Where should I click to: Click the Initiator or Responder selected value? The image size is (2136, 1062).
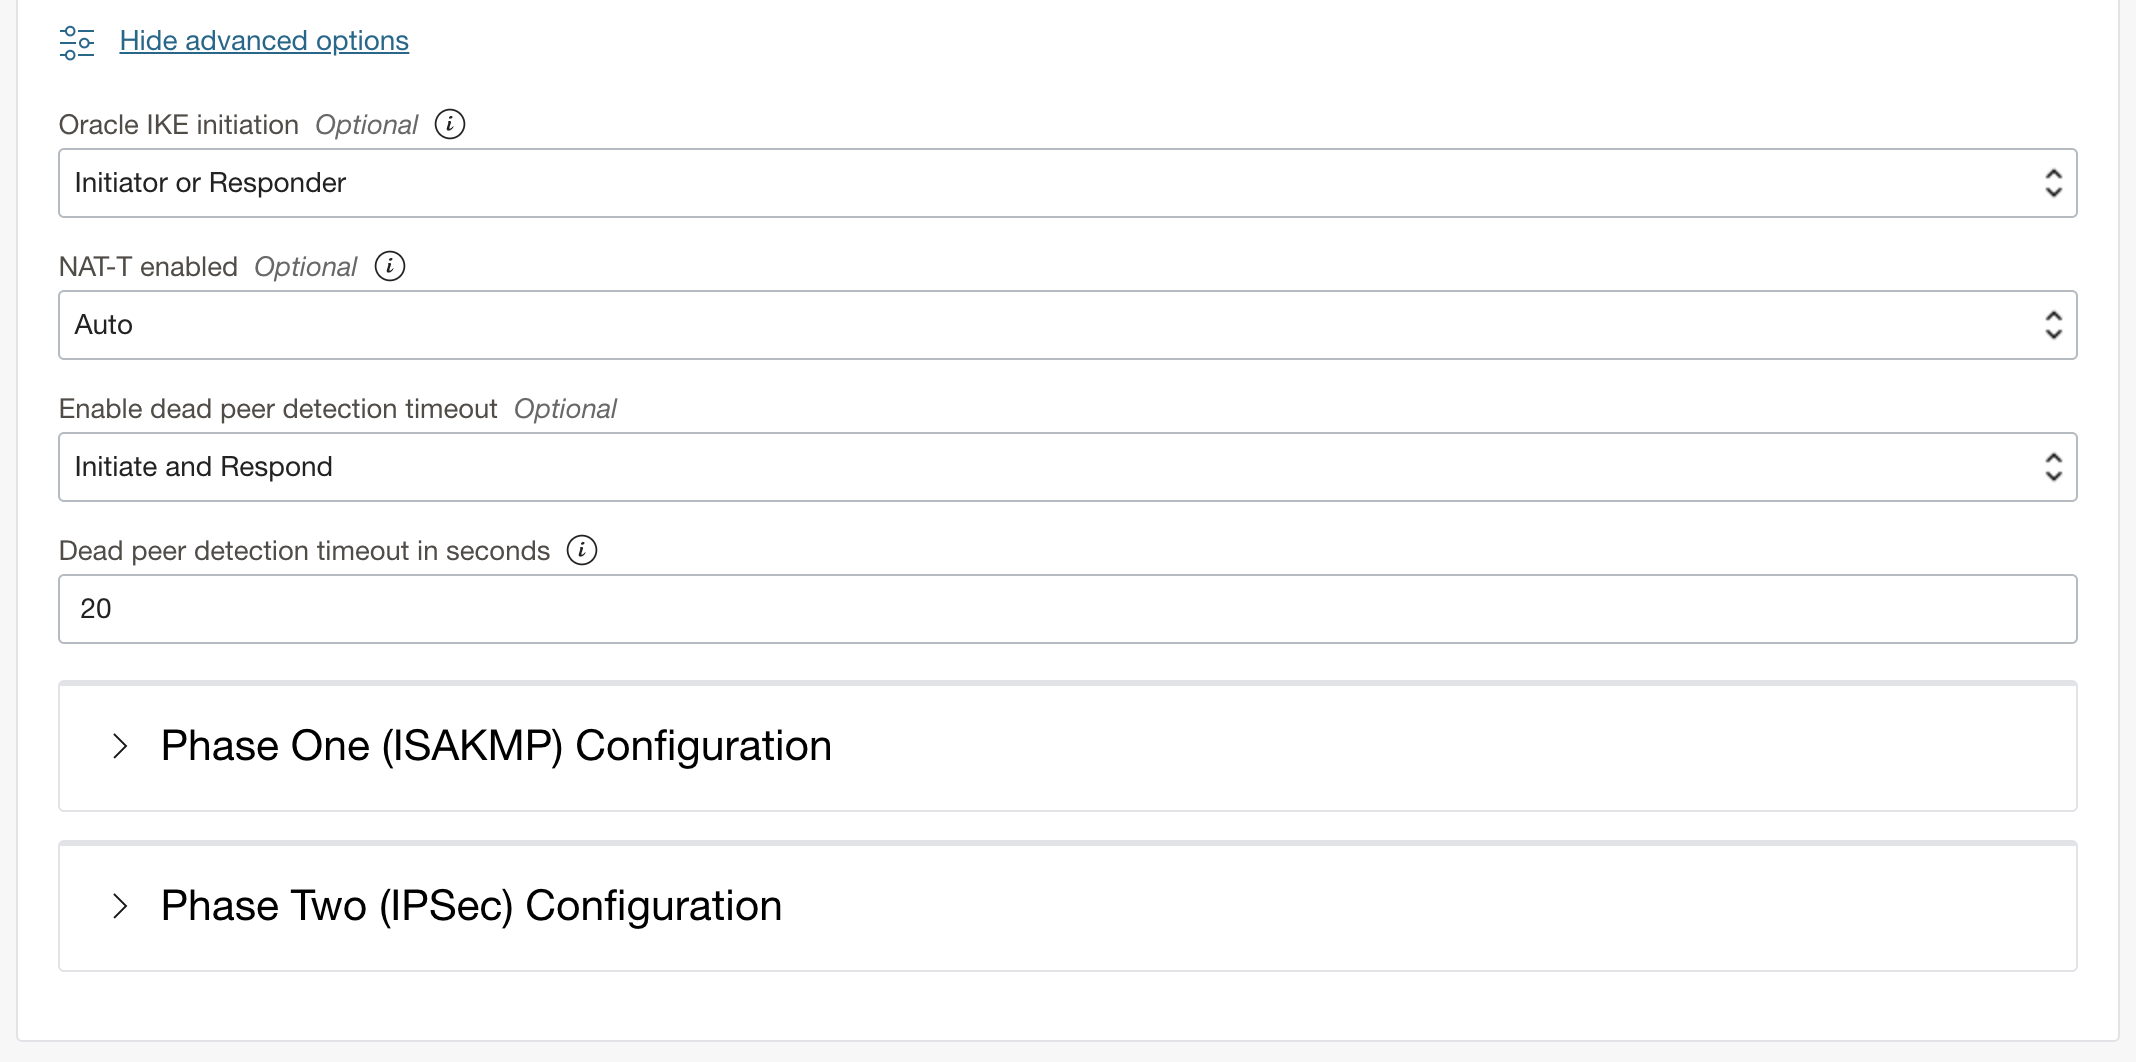coord(209,182)
